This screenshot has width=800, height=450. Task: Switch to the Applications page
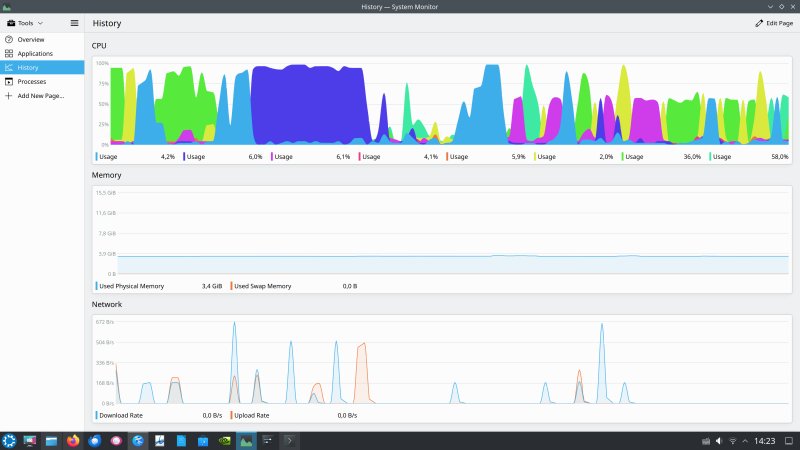(x=42, y=54)
